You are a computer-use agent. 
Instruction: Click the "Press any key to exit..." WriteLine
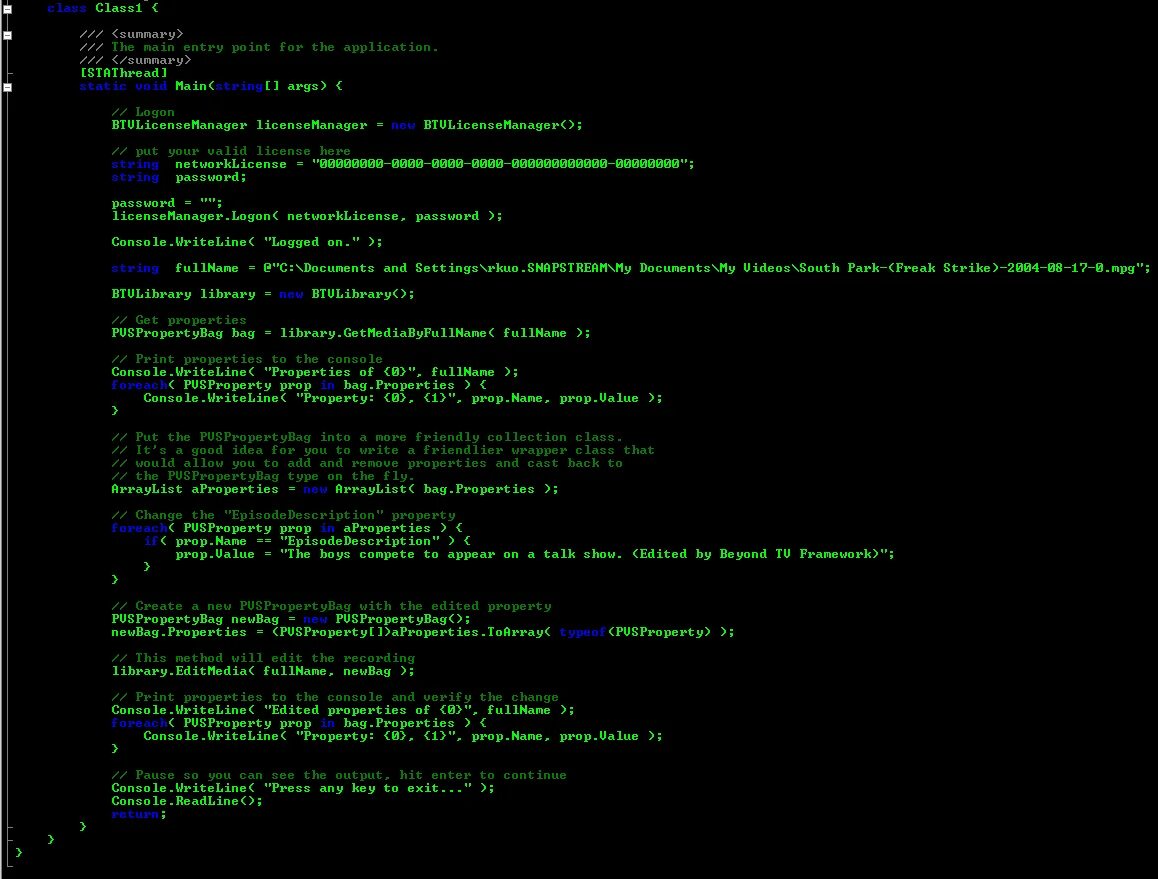tap(303, 788)
